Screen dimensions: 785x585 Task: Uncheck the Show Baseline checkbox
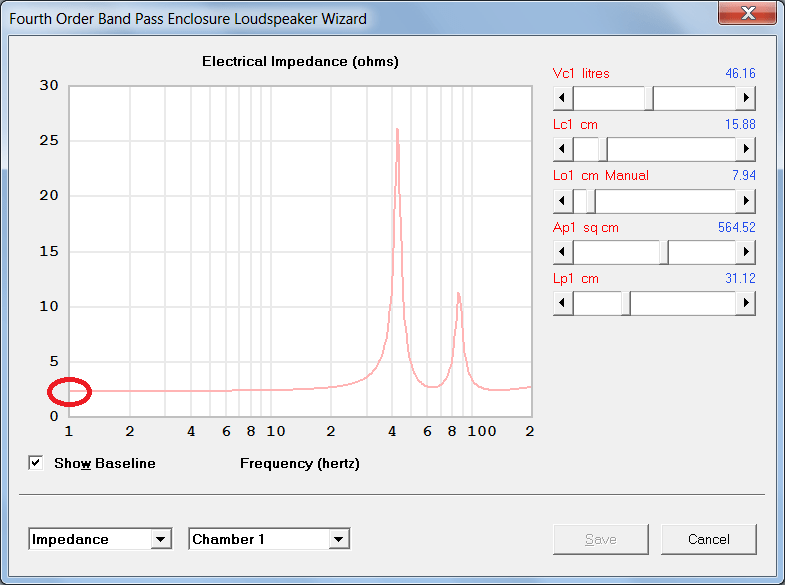click(36, 463)
